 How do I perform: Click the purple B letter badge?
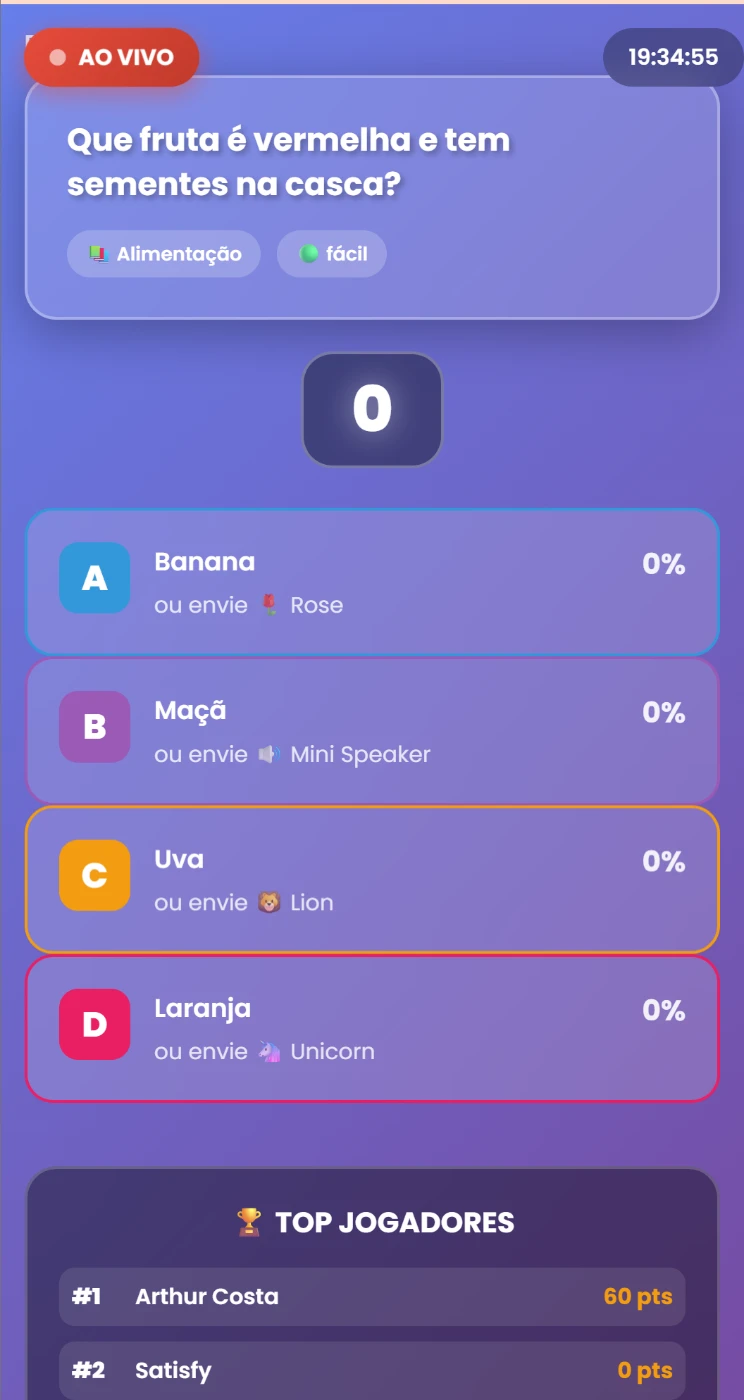click(x=95, y=727)
